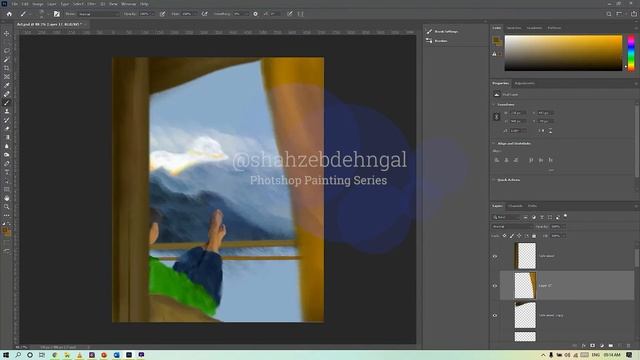
Task: Switch to the Adjustments tab
Action: [524, 83]
